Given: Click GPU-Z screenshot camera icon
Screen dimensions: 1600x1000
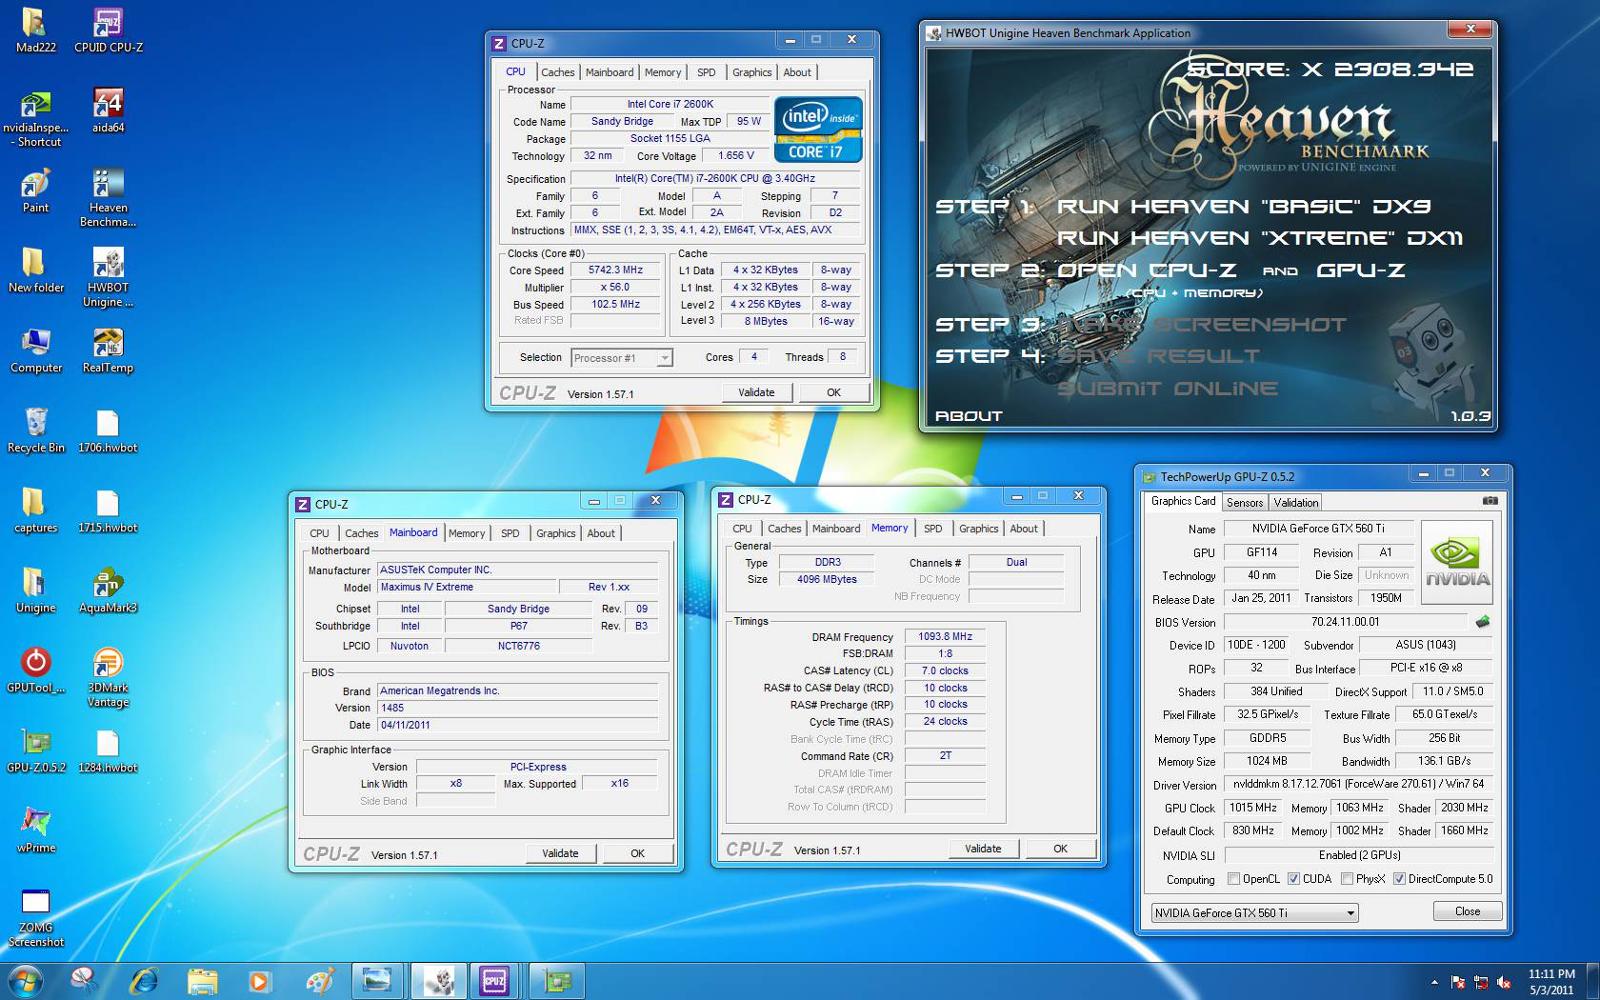Looking at the screenshot, I should coord(1490,501).
